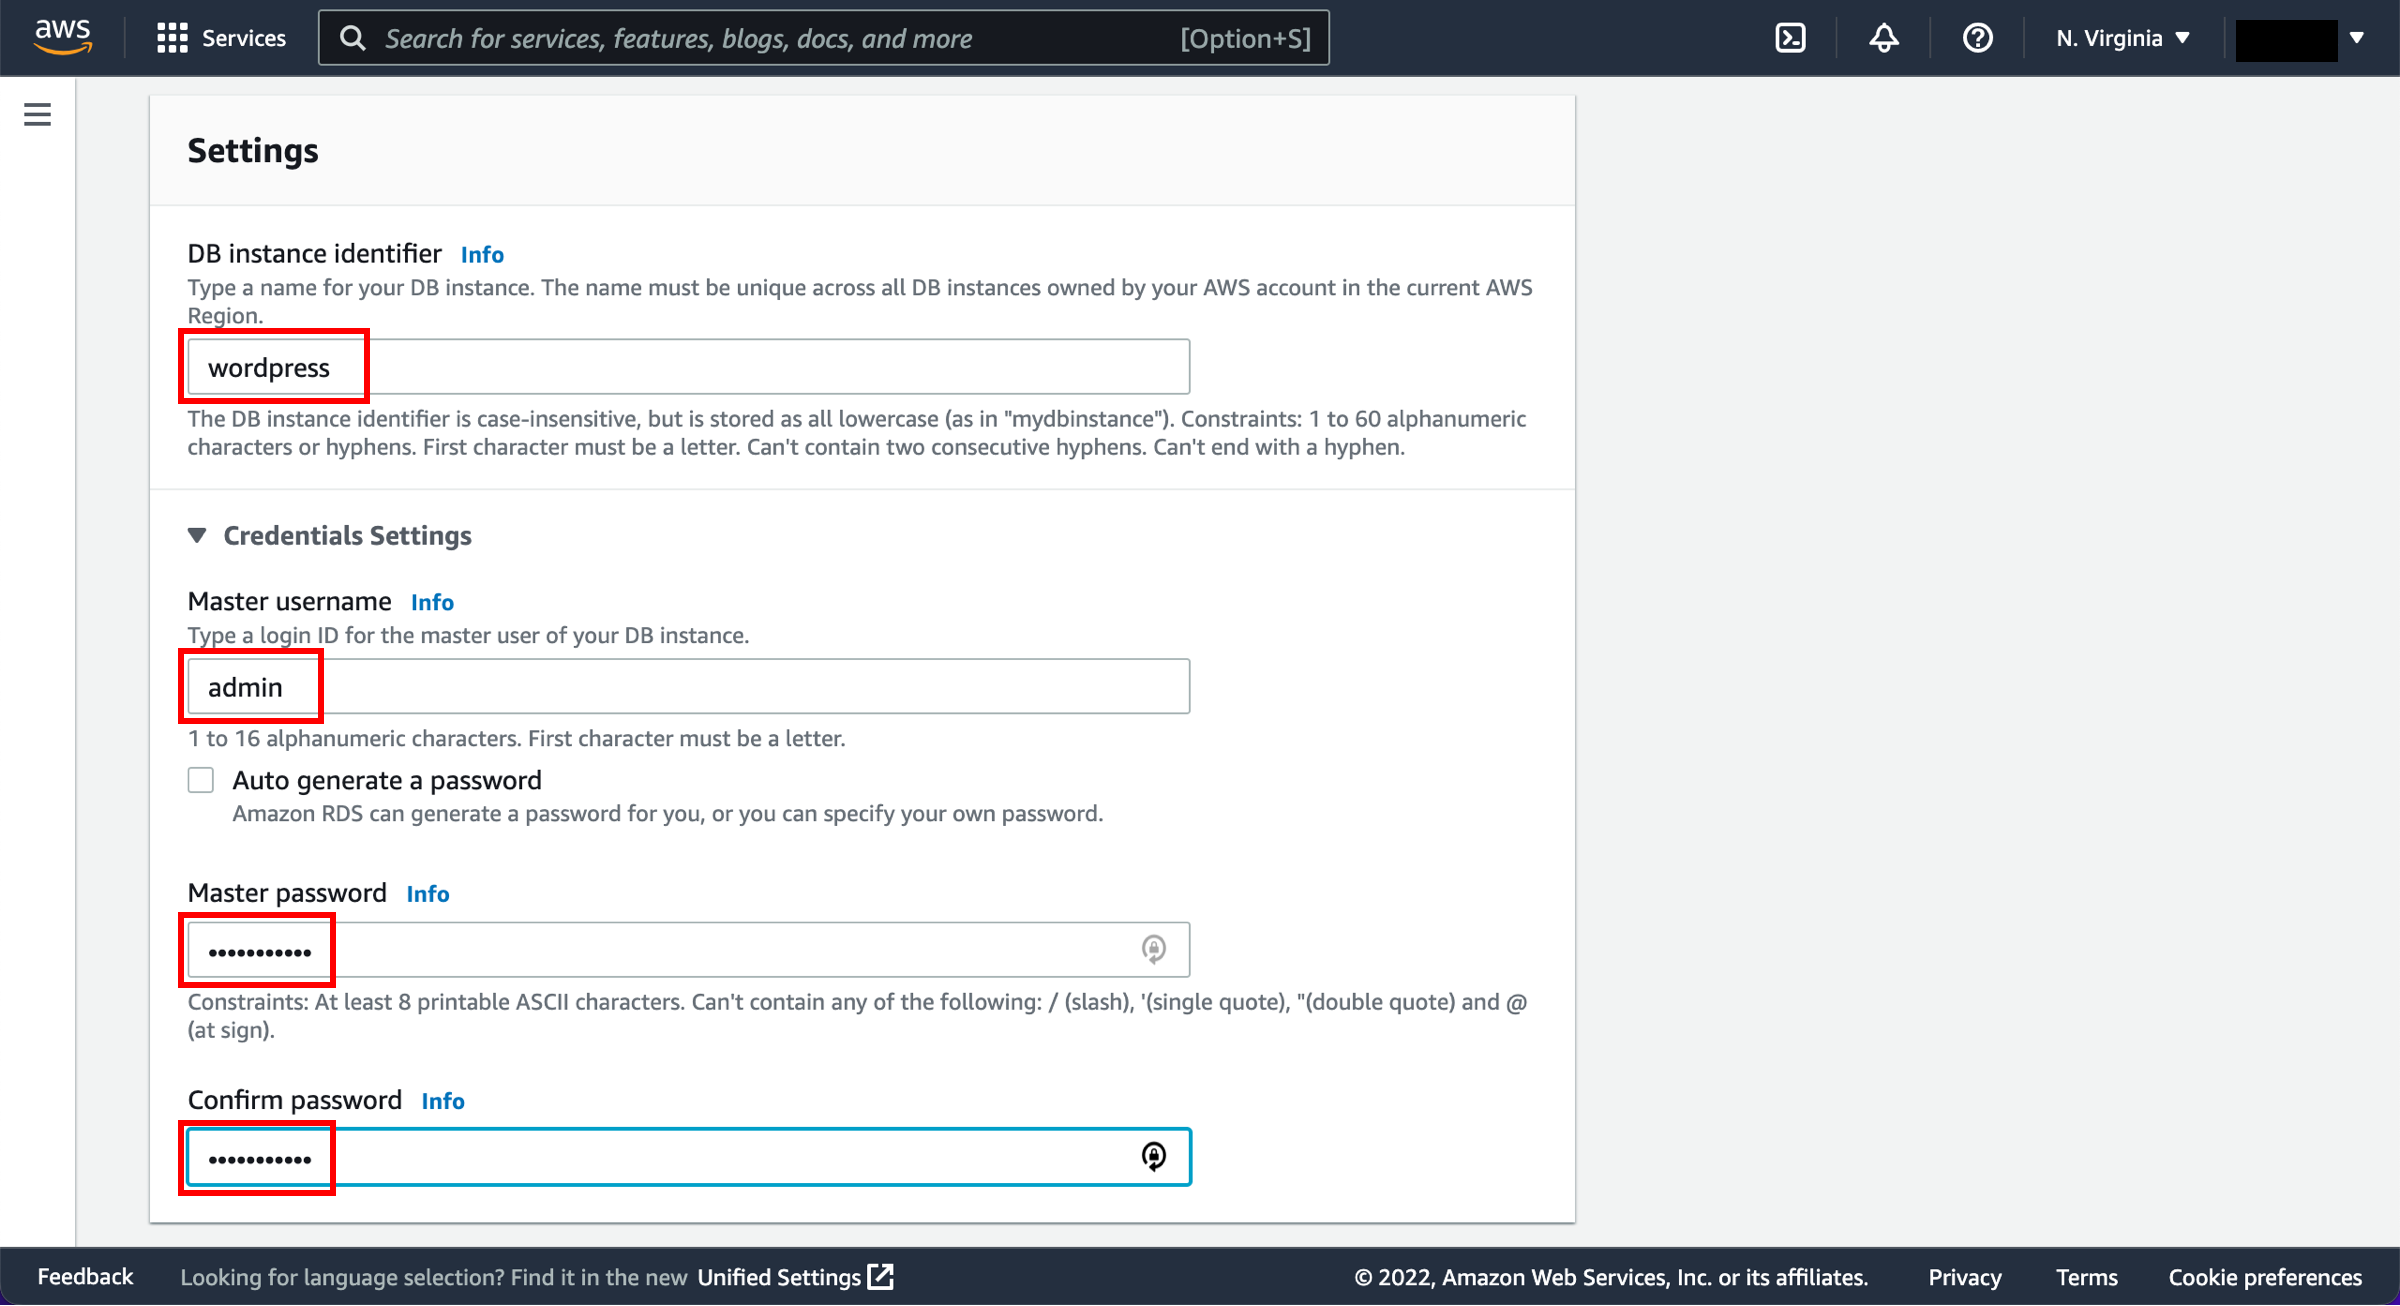This screenshot has width=2400, height=1306.
Task: Open the help question mark icon
Action: coord(1977,38)
